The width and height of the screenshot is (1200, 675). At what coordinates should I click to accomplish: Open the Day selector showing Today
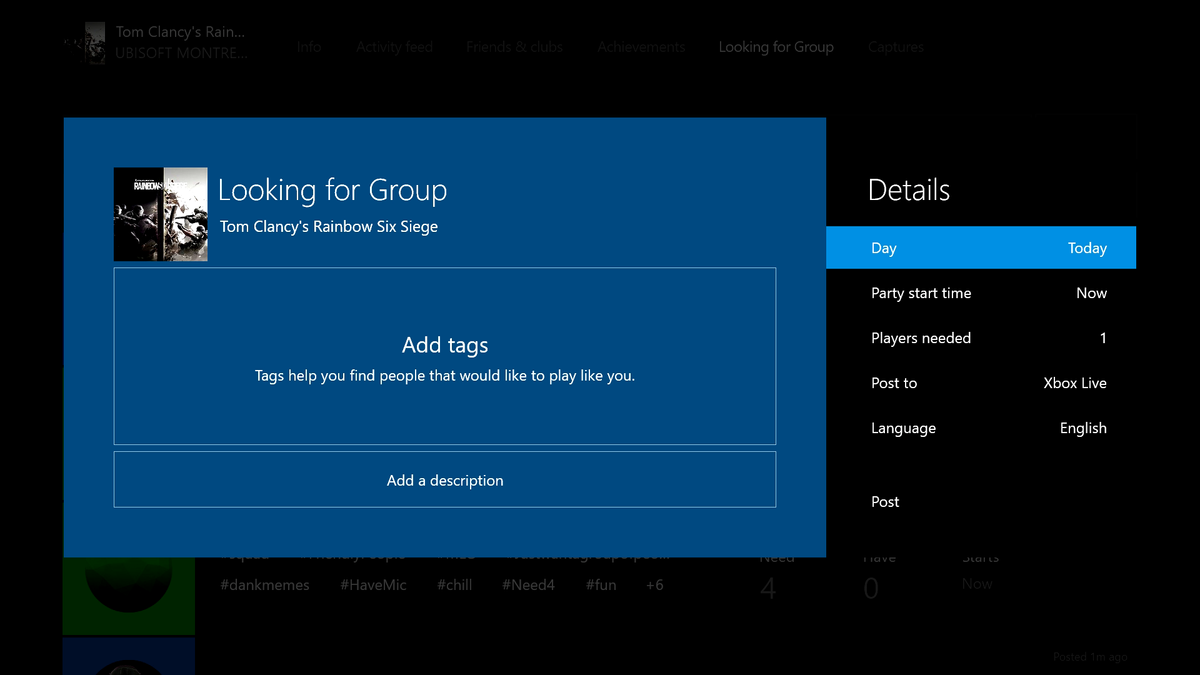coord(981,247)
